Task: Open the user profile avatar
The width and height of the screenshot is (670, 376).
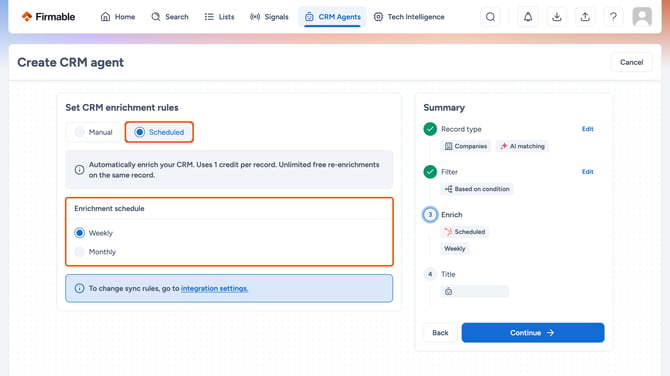Action: 642,17
